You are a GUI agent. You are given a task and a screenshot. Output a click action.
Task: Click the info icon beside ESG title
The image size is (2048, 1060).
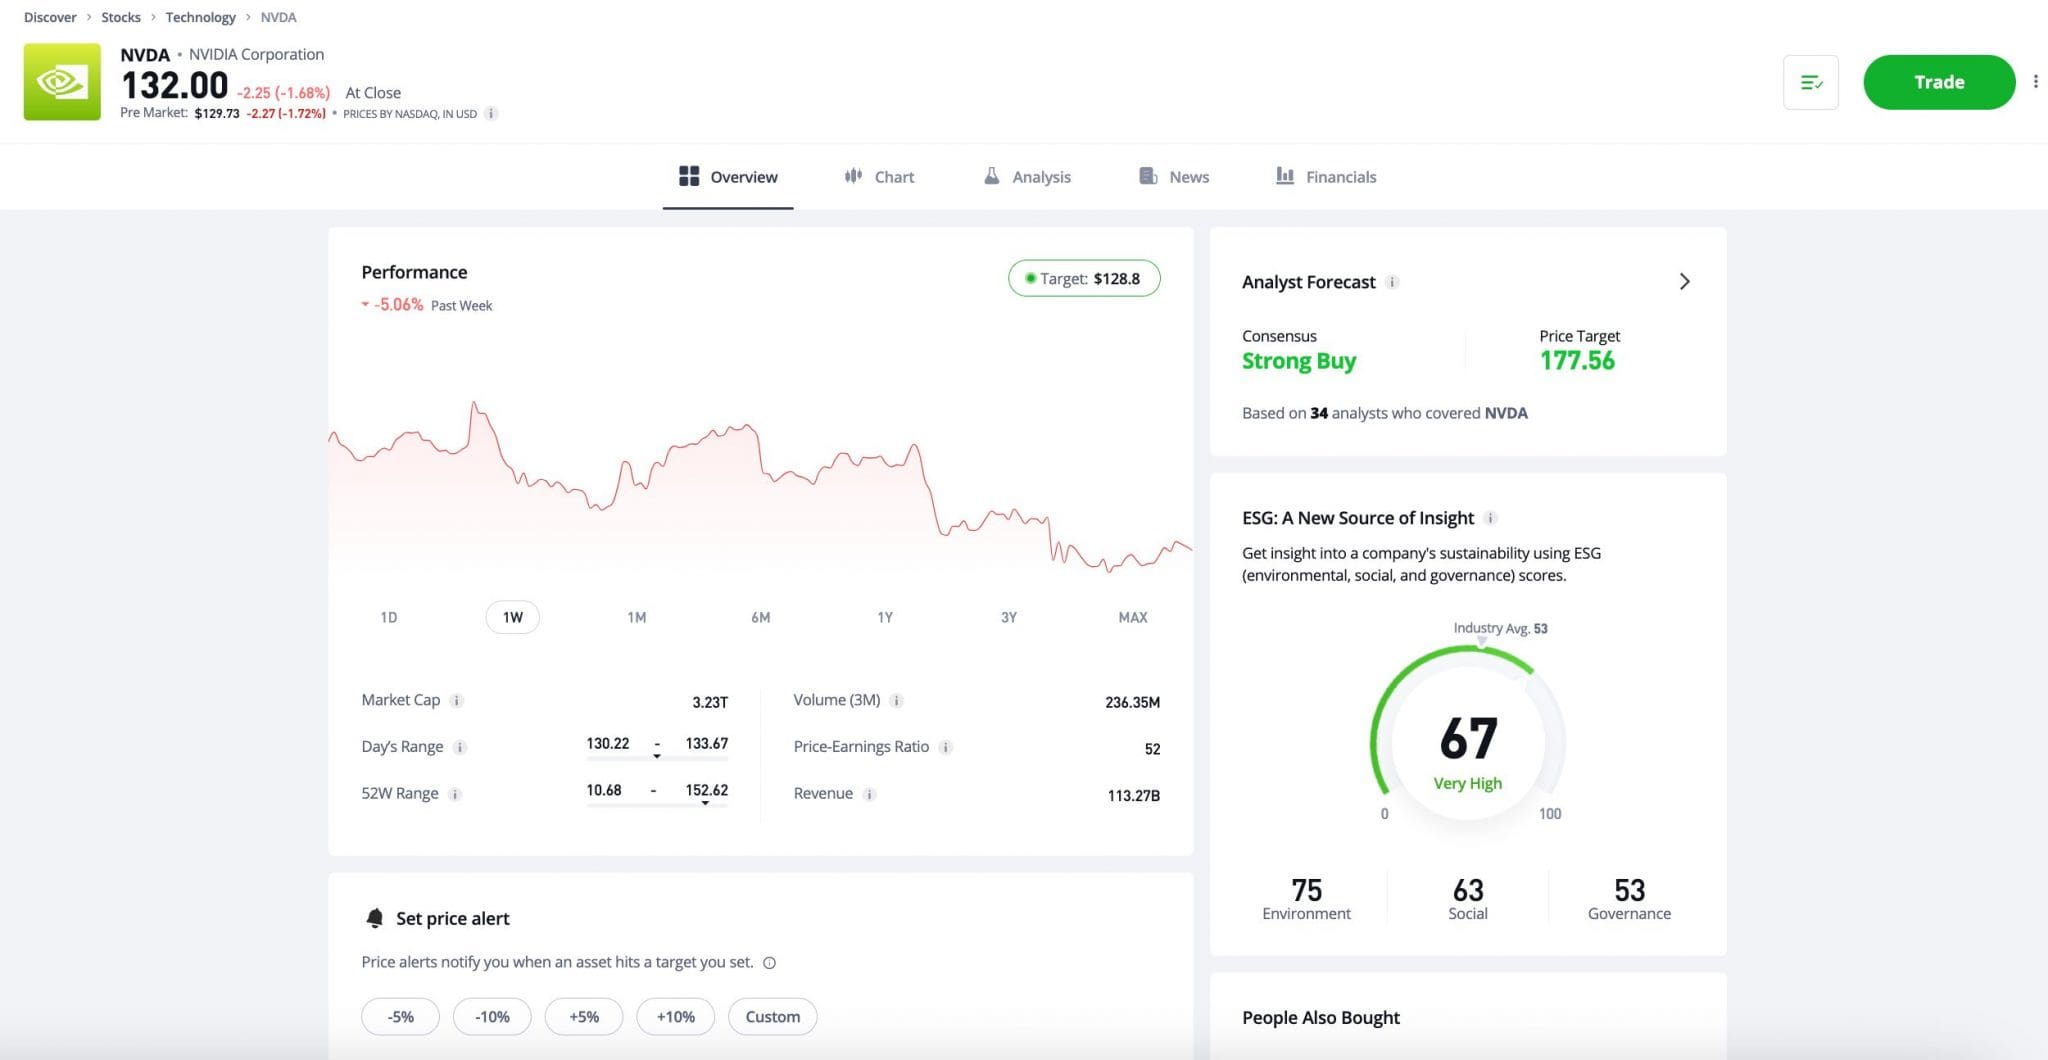coord(1490,518)
